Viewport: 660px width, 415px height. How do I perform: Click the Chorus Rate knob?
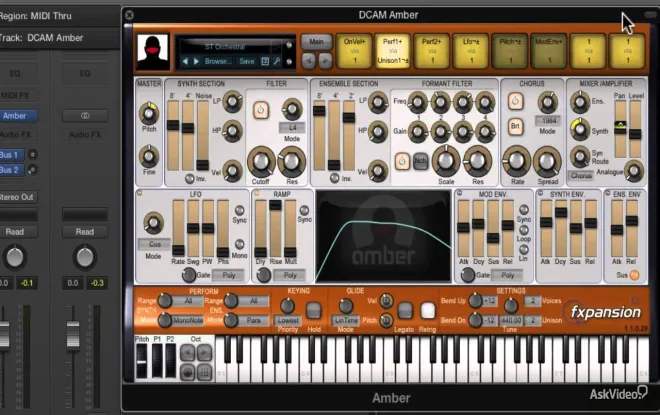[x=517, y=161]
